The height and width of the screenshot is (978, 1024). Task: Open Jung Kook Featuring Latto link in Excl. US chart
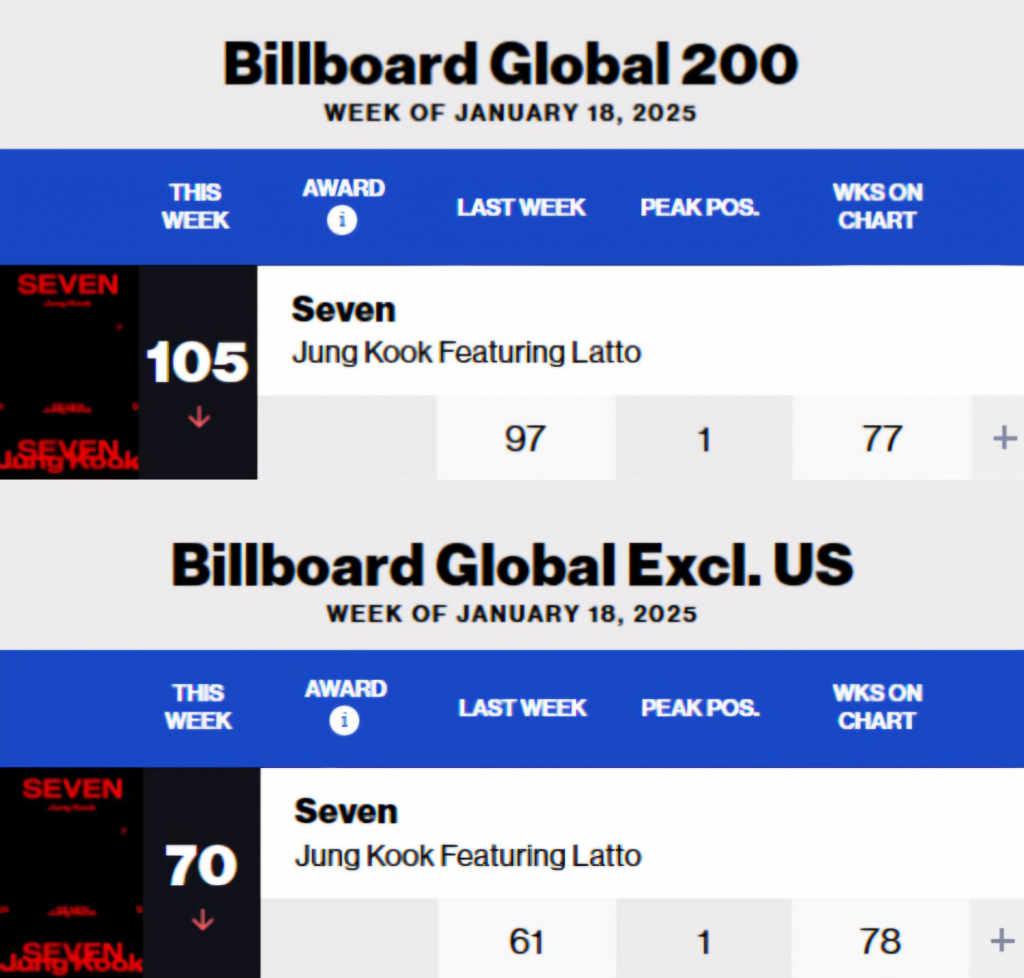(x=467, y=856)
